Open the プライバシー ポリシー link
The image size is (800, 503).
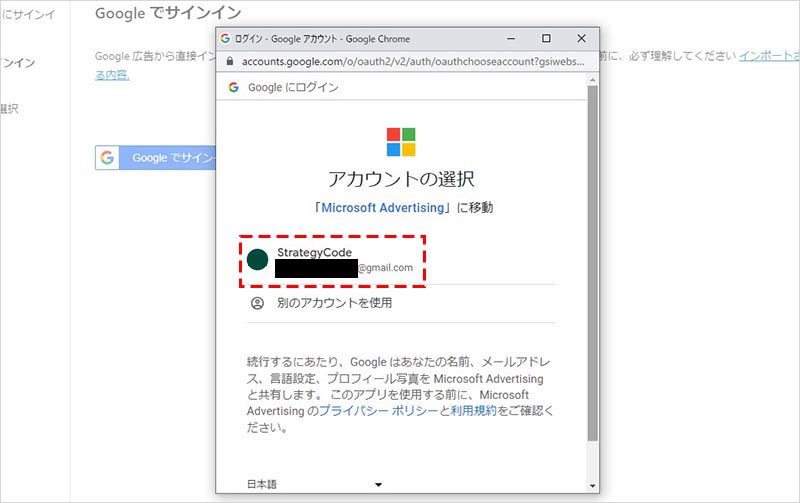378,411
